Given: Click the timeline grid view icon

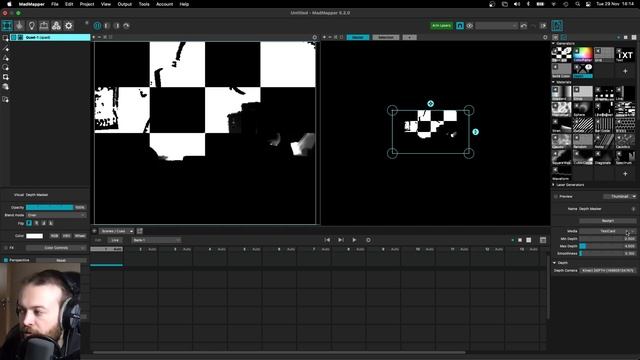Looking at the screenshot, I should coord(542,240).
